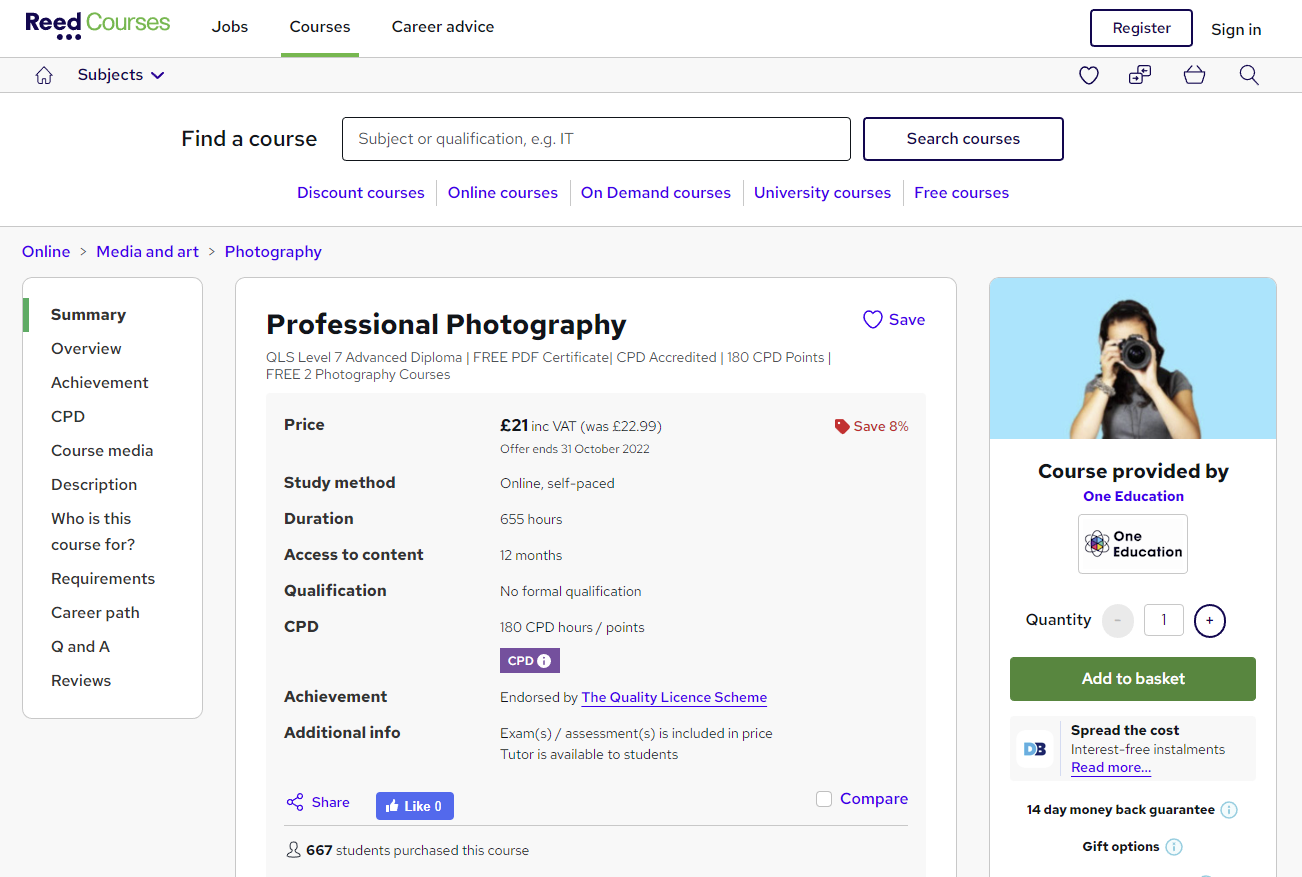Open the shopping basket icon
Viewport: 1302px width, 877px height.
click(x=1194, y=75)
